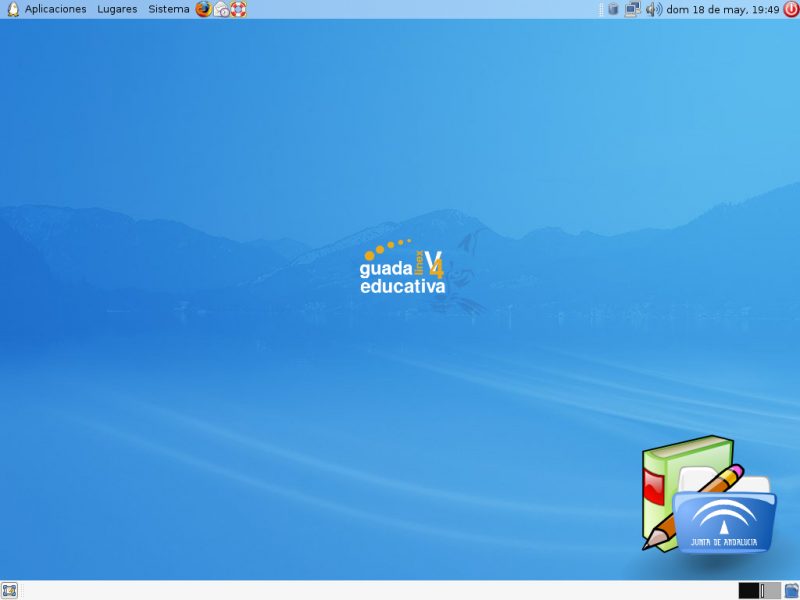Open help via the lifesaver icon
The image size is (800, 600).
[238, 9]
